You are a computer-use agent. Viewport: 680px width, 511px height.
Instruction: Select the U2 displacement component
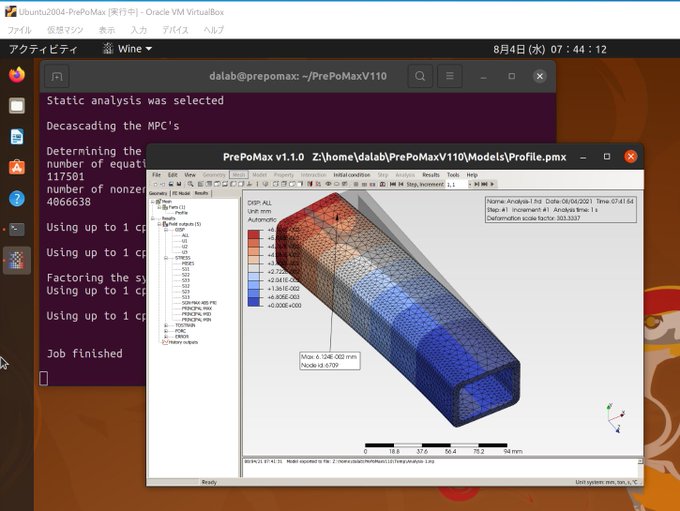pyautogui.click(x=184, y=246)
